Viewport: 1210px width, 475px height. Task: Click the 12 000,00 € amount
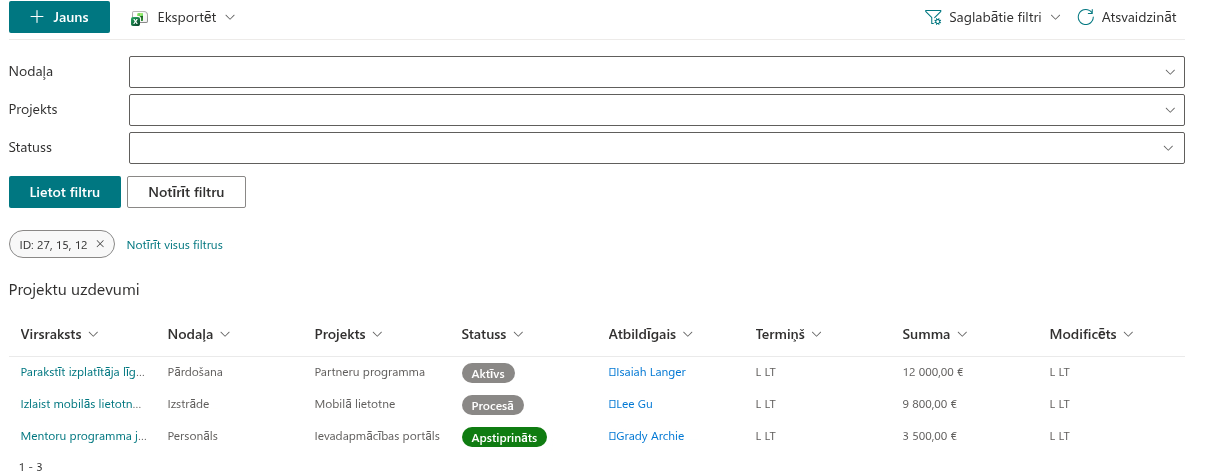click(932, 372)
